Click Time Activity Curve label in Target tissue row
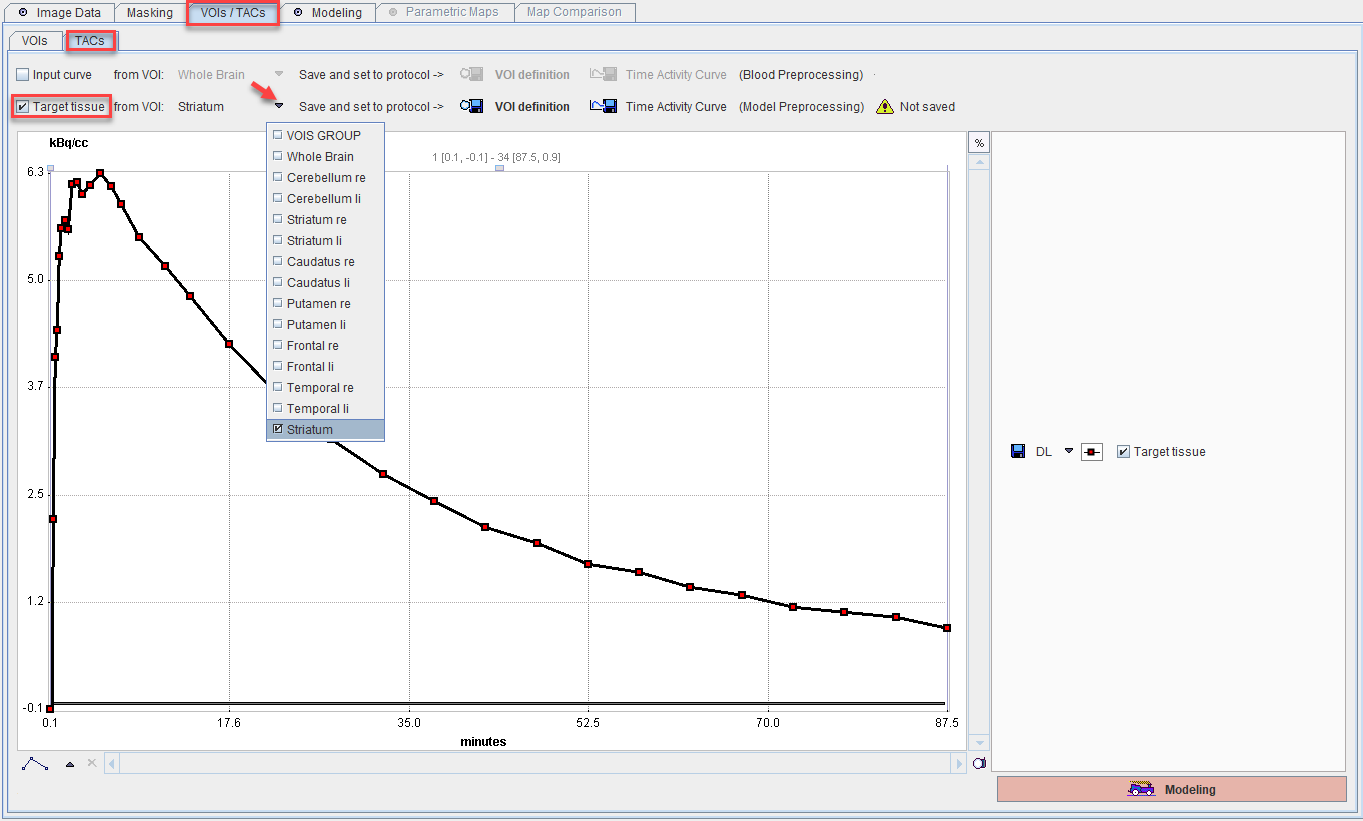Screen dimensions: 1363x821 [x=676, y=107]
